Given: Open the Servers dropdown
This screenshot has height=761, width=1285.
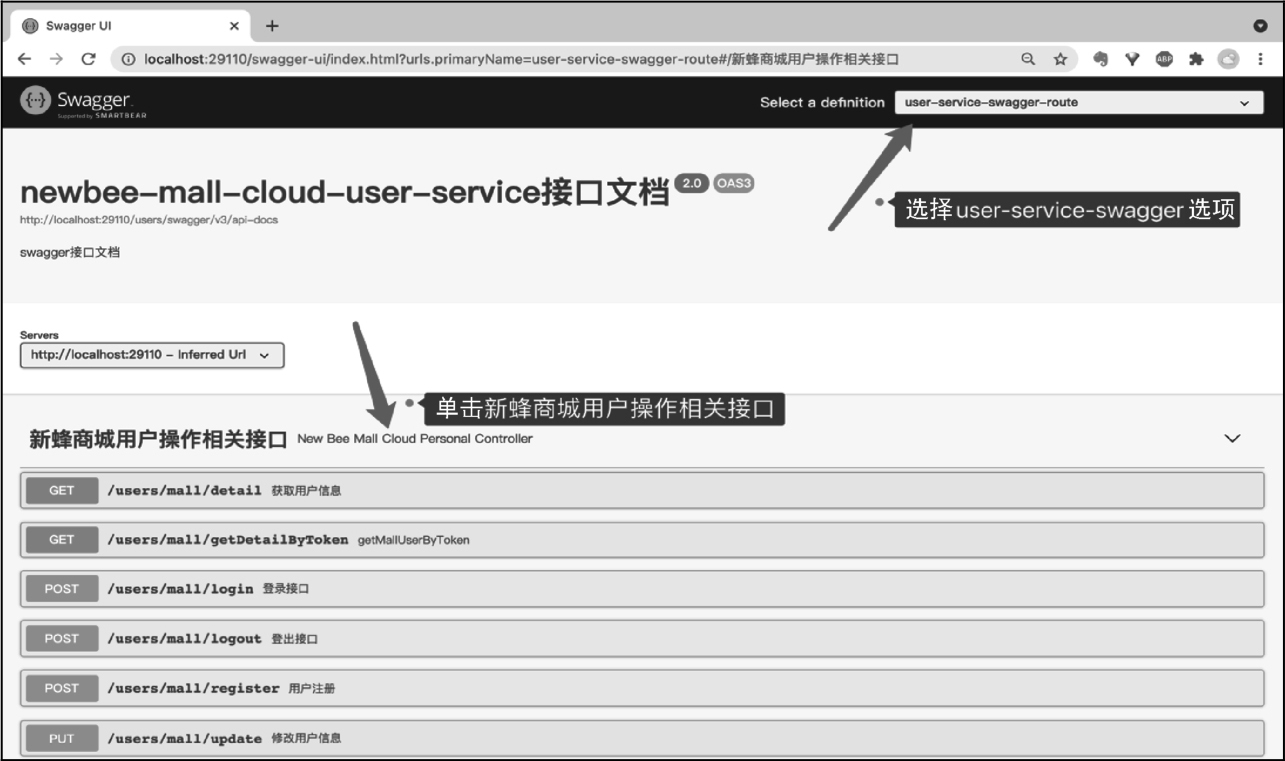Looking at the screenshot, I should [x=152, y=355].
